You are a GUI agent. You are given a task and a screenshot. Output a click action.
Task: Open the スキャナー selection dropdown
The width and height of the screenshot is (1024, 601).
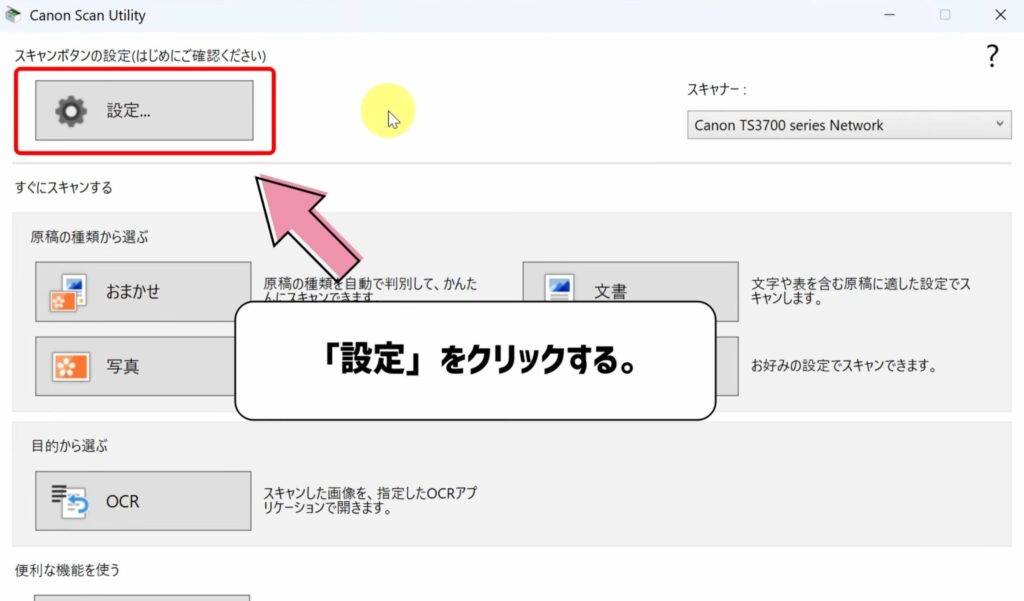tap(848, 125)
